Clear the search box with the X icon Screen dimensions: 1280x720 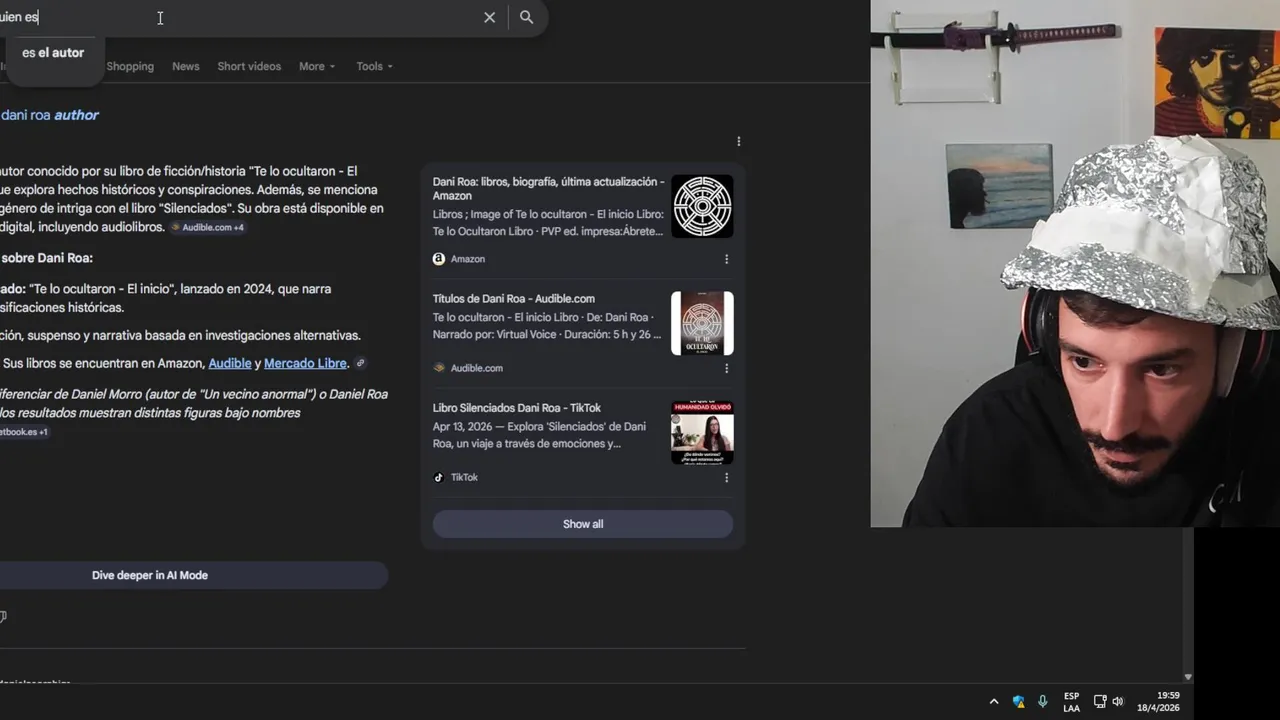(490, 17)
